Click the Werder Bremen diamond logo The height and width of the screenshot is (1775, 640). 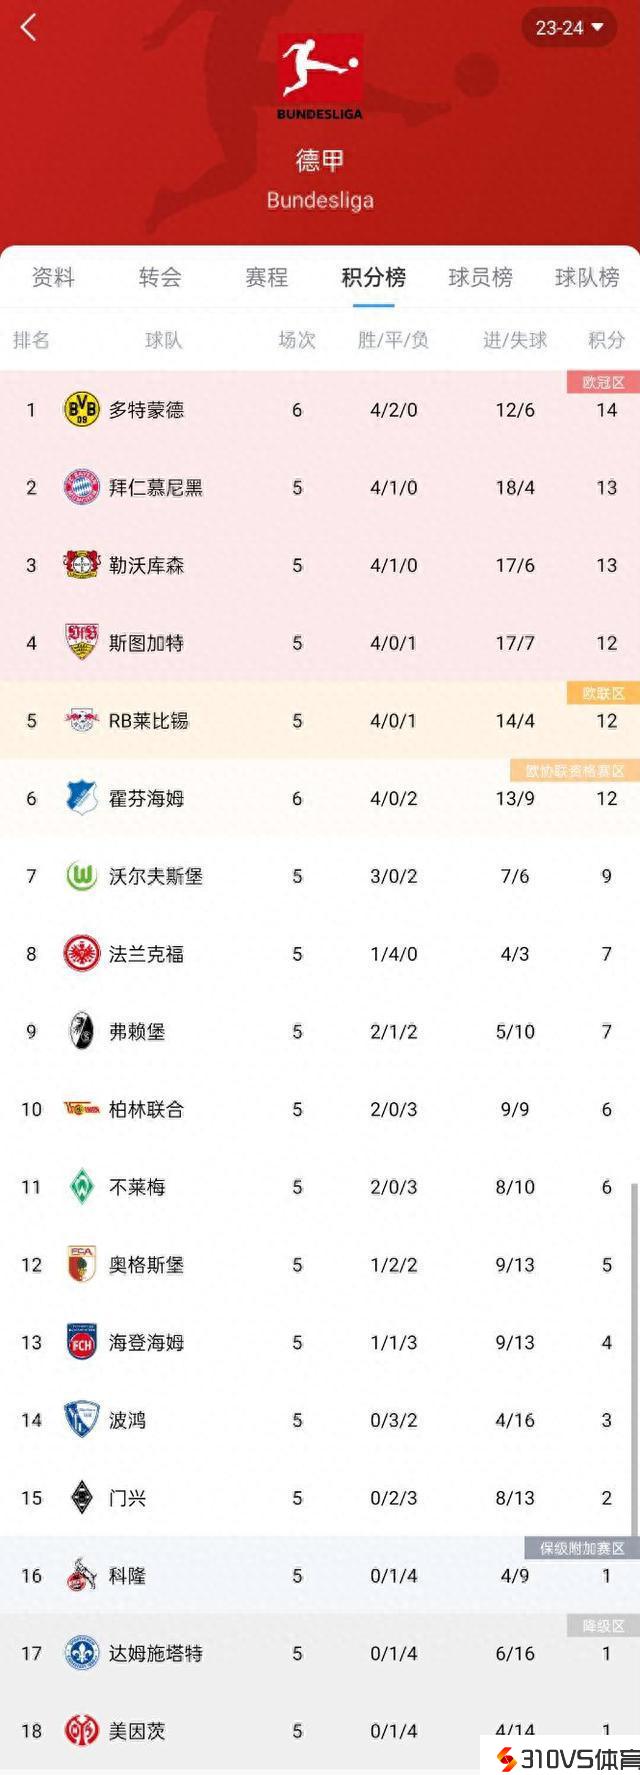[x=81, y=1187]
